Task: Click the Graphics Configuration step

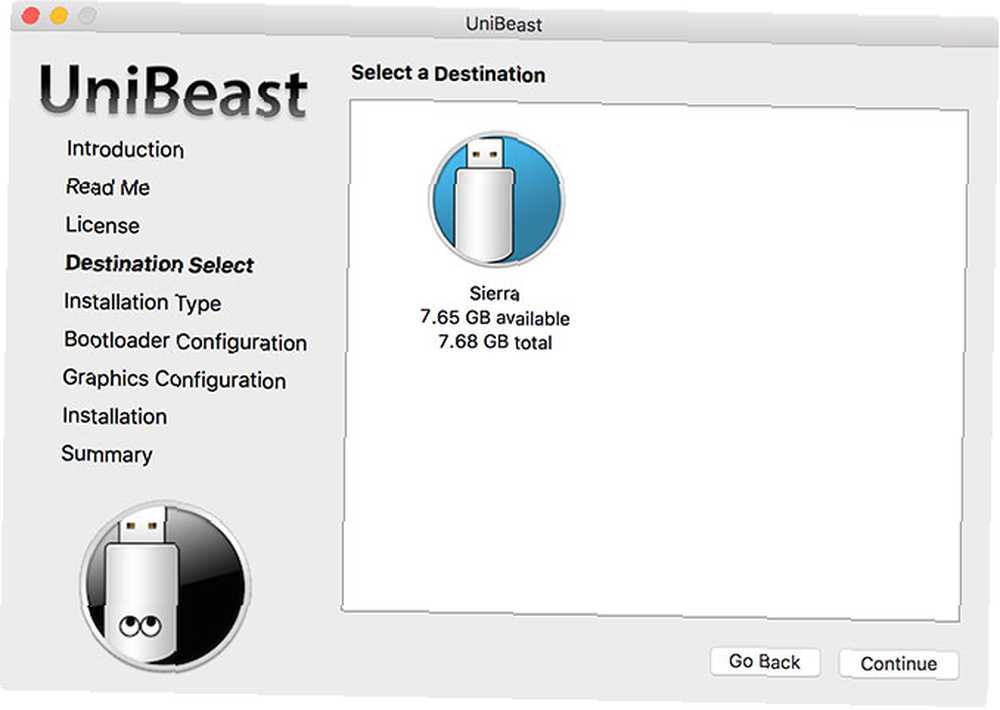Action: 174,379
